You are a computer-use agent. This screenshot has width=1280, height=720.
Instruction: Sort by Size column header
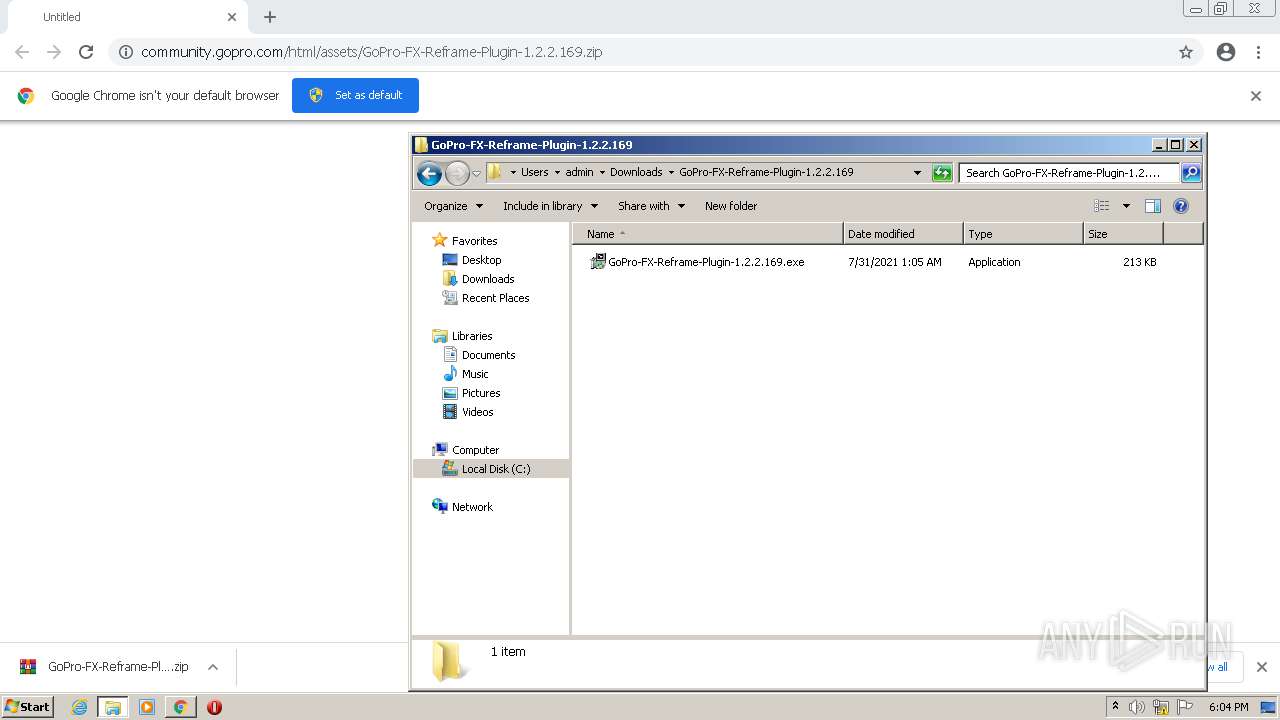click(1123, 234)
